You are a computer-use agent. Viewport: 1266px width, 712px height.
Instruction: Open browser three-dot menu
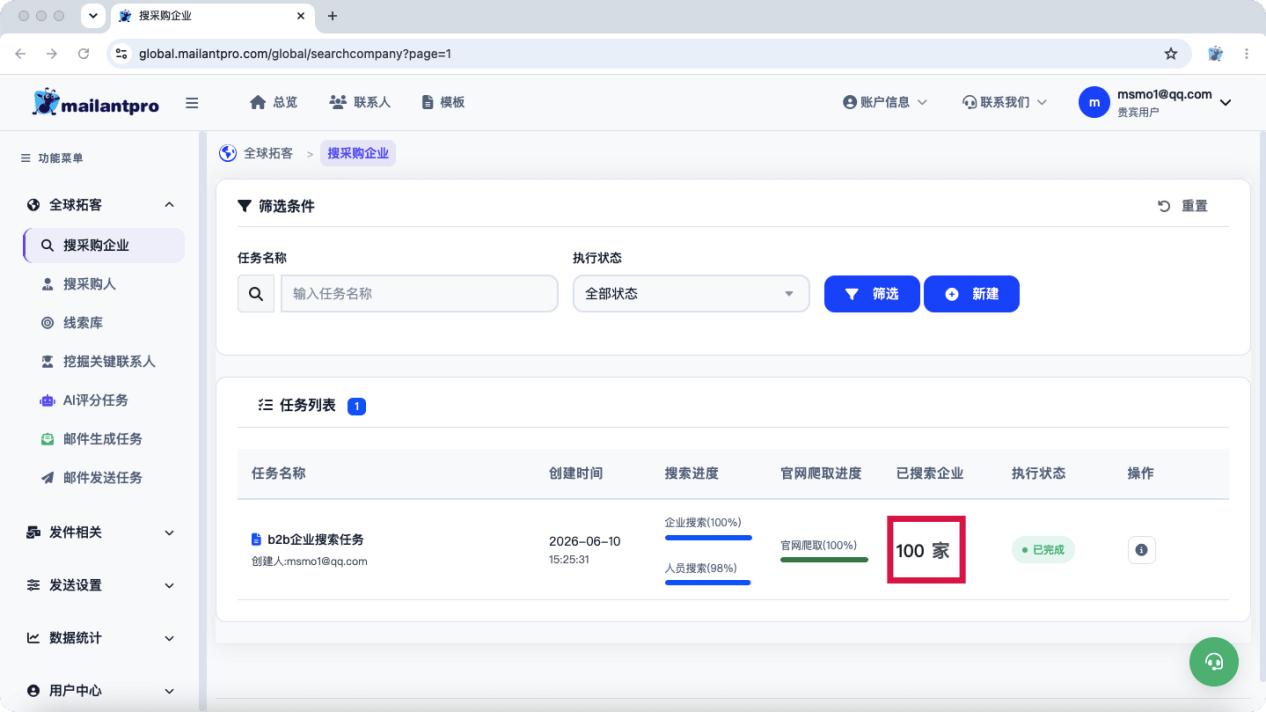pos(1246,54)
